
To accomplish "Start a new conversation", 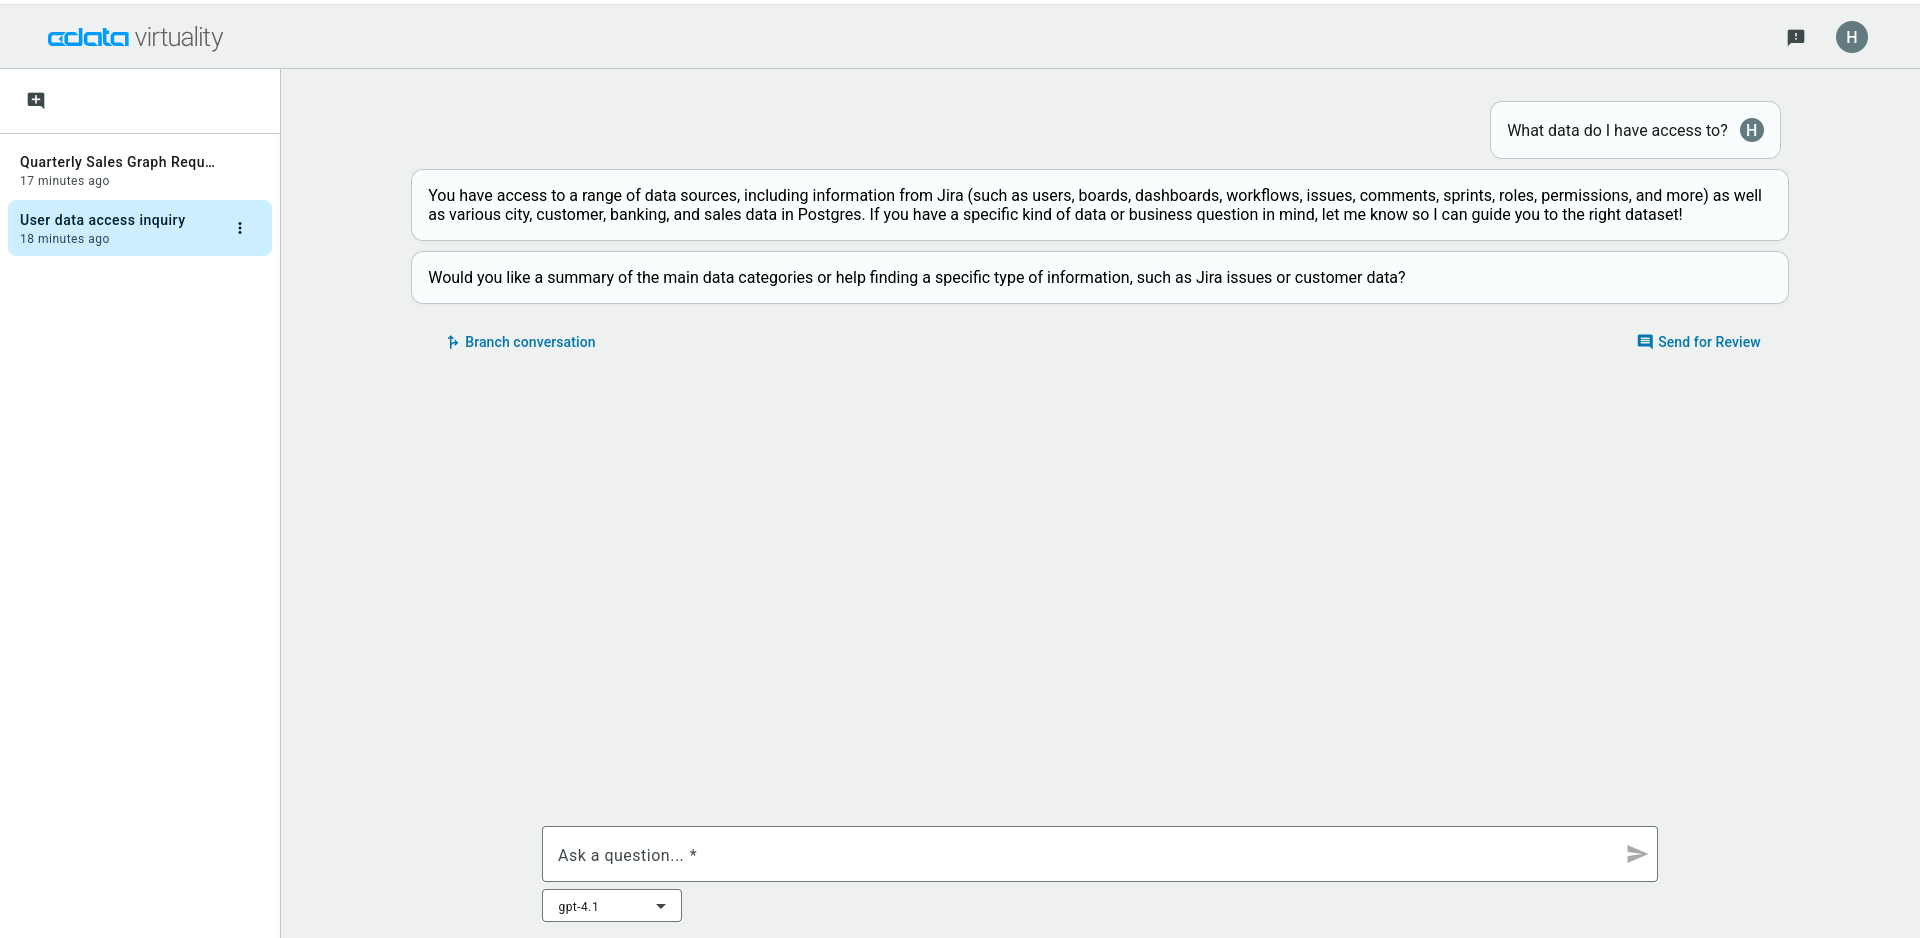I will pyautogui.click(x=36, y=100).
